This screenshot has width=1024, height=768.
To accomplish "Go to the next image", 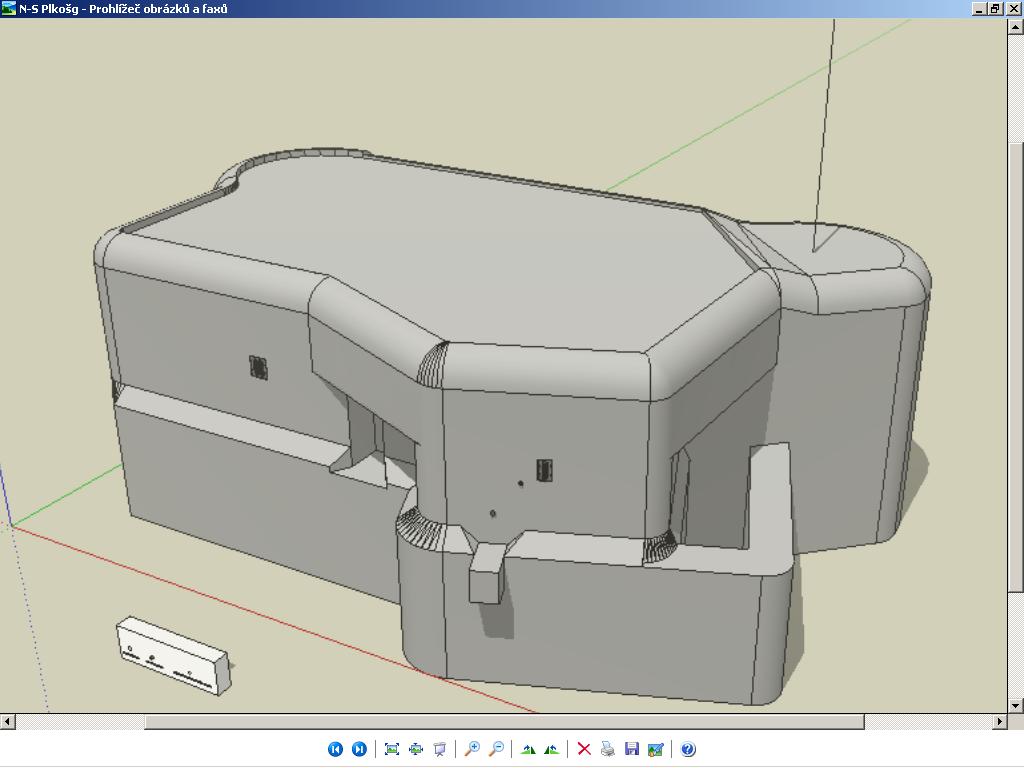I will click(359, 749).
